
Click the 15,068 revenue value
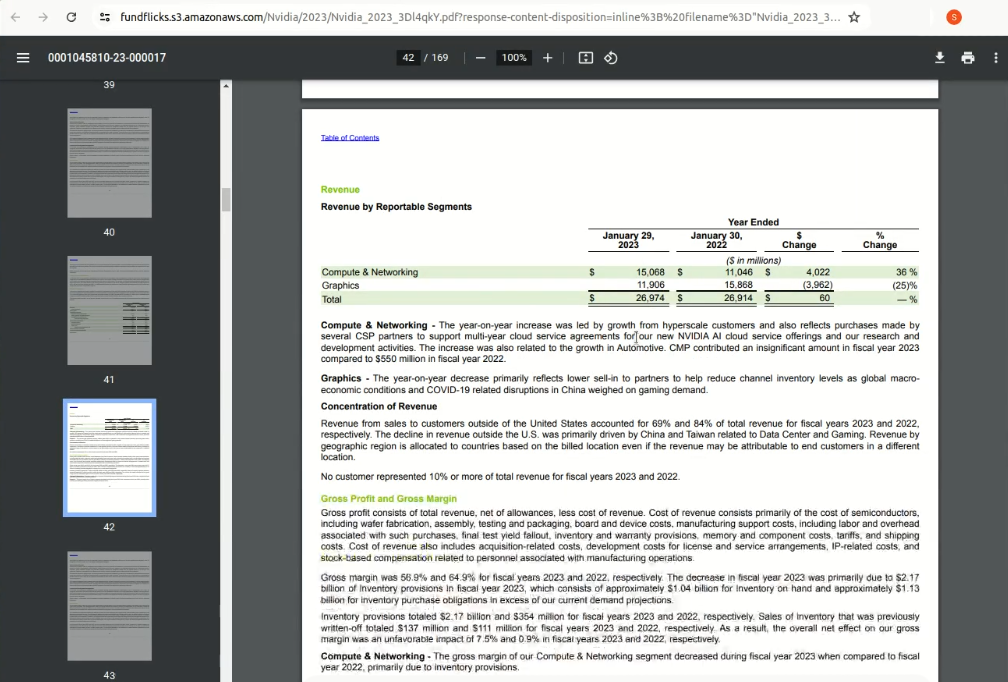pos(651,272)
